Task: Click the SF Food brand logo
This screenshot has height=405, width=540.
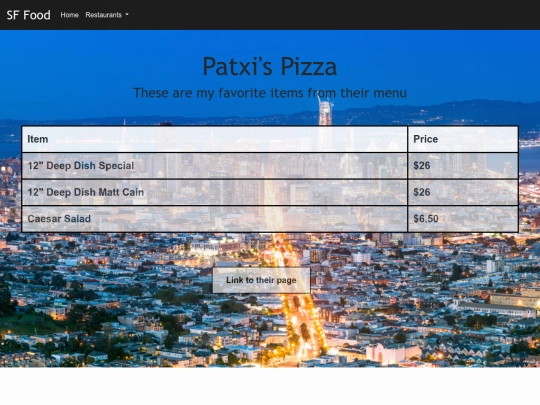Action: coord(29,15)
